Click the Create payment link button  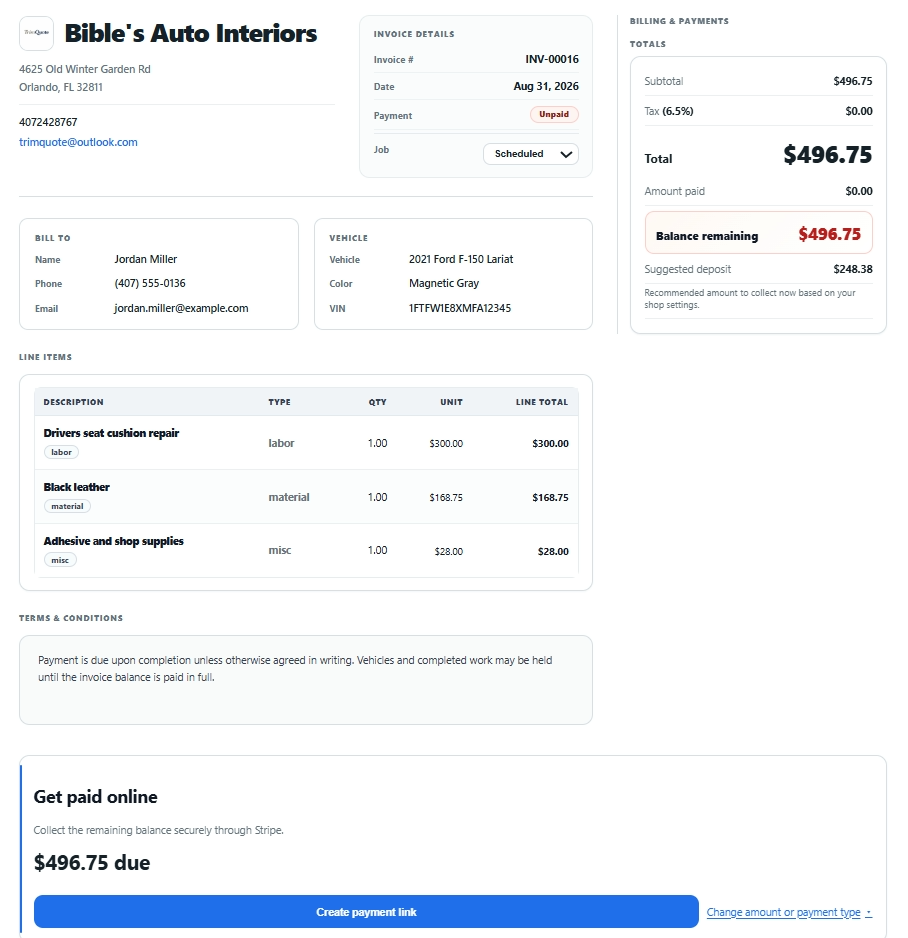tap(366, 912)
